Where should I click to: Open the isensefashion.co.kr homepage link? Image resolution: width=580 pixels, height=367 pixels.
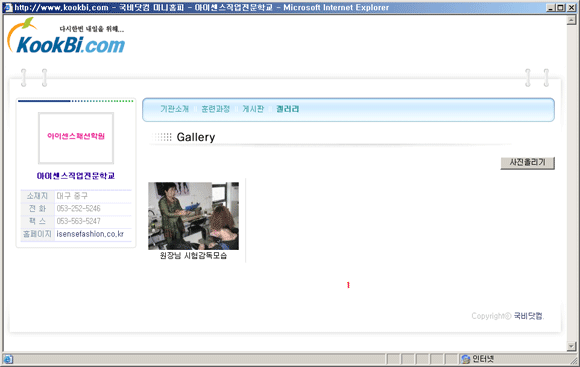(90, 234)
